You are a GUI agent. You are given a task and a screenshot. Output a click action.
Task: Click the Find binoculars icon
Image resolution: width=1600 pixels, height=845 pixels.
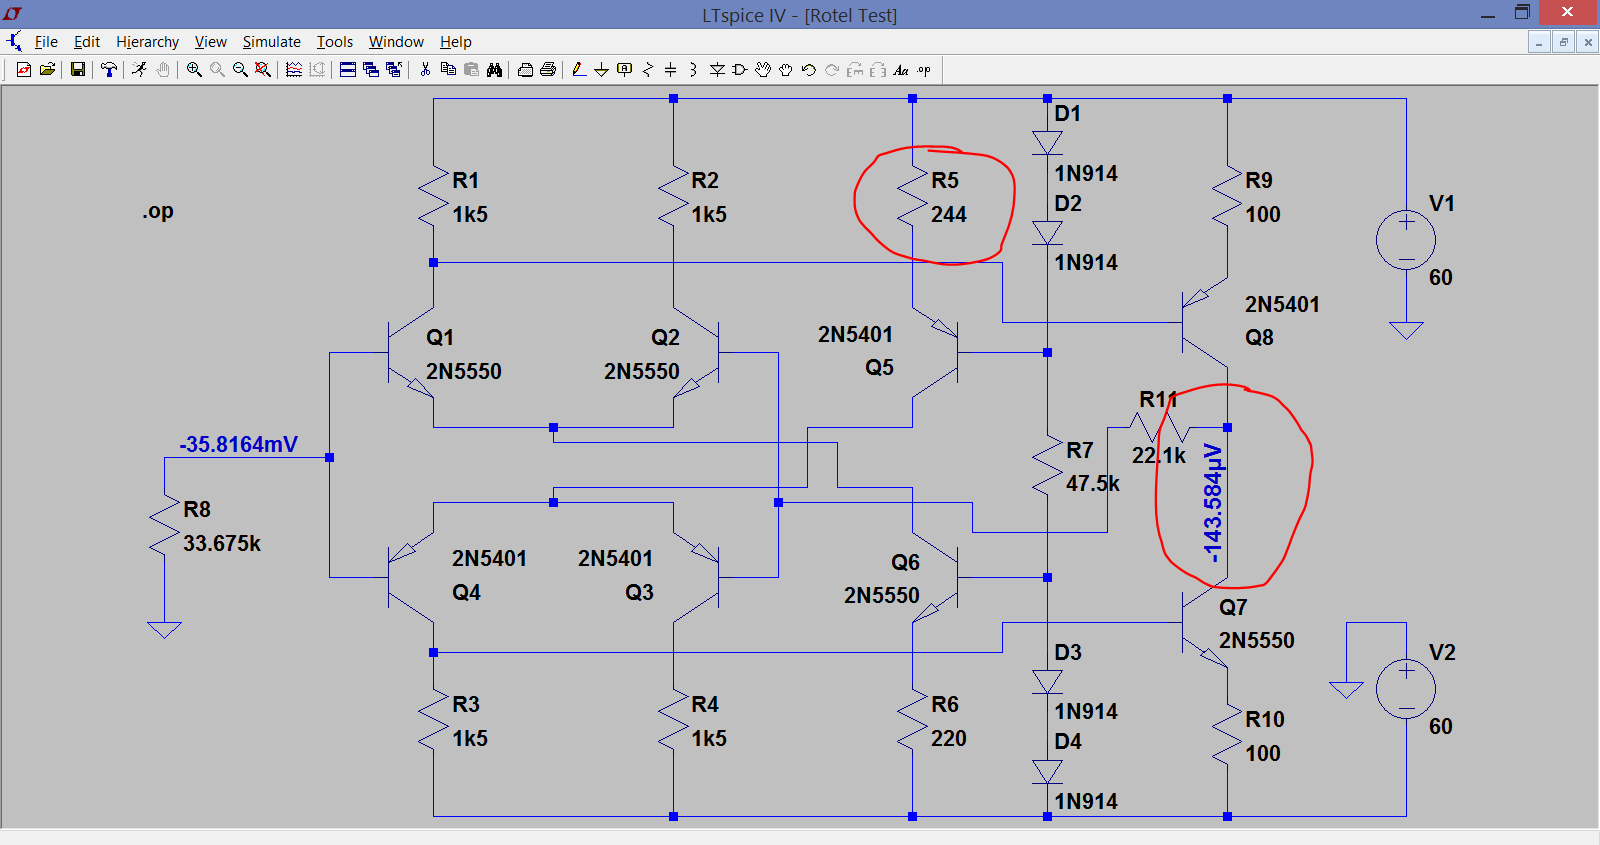click(494, 70)
